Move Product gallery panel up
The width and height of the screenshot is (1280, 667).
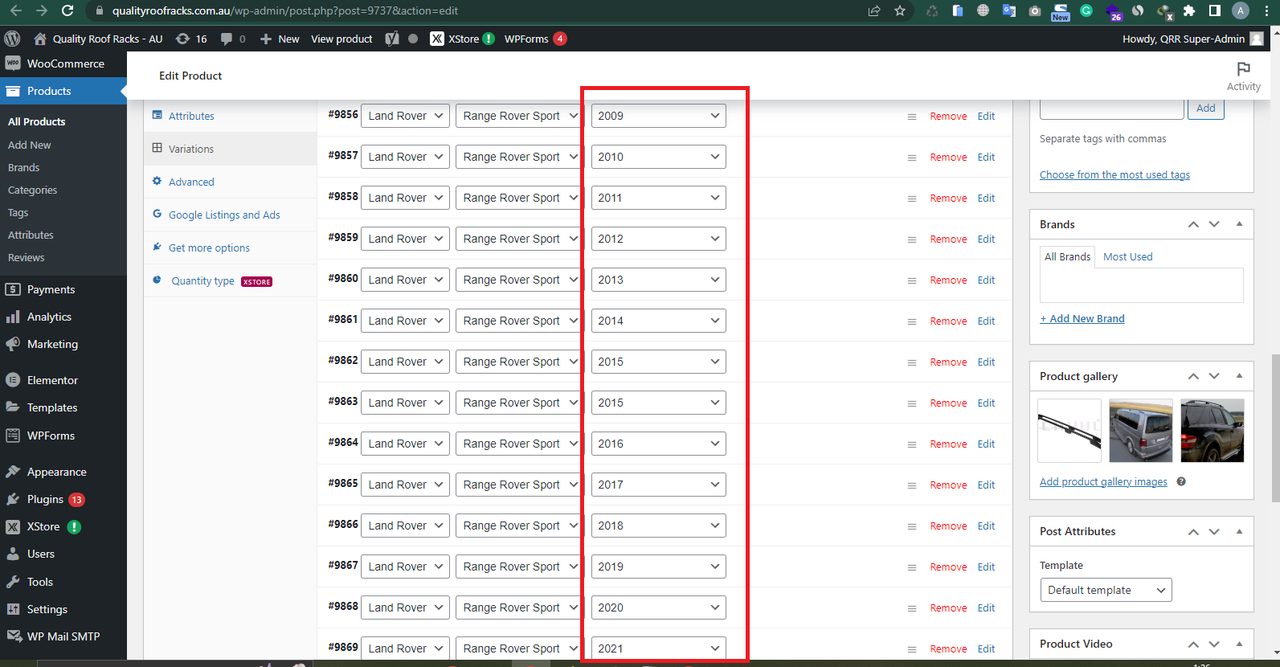(1193, 377)
